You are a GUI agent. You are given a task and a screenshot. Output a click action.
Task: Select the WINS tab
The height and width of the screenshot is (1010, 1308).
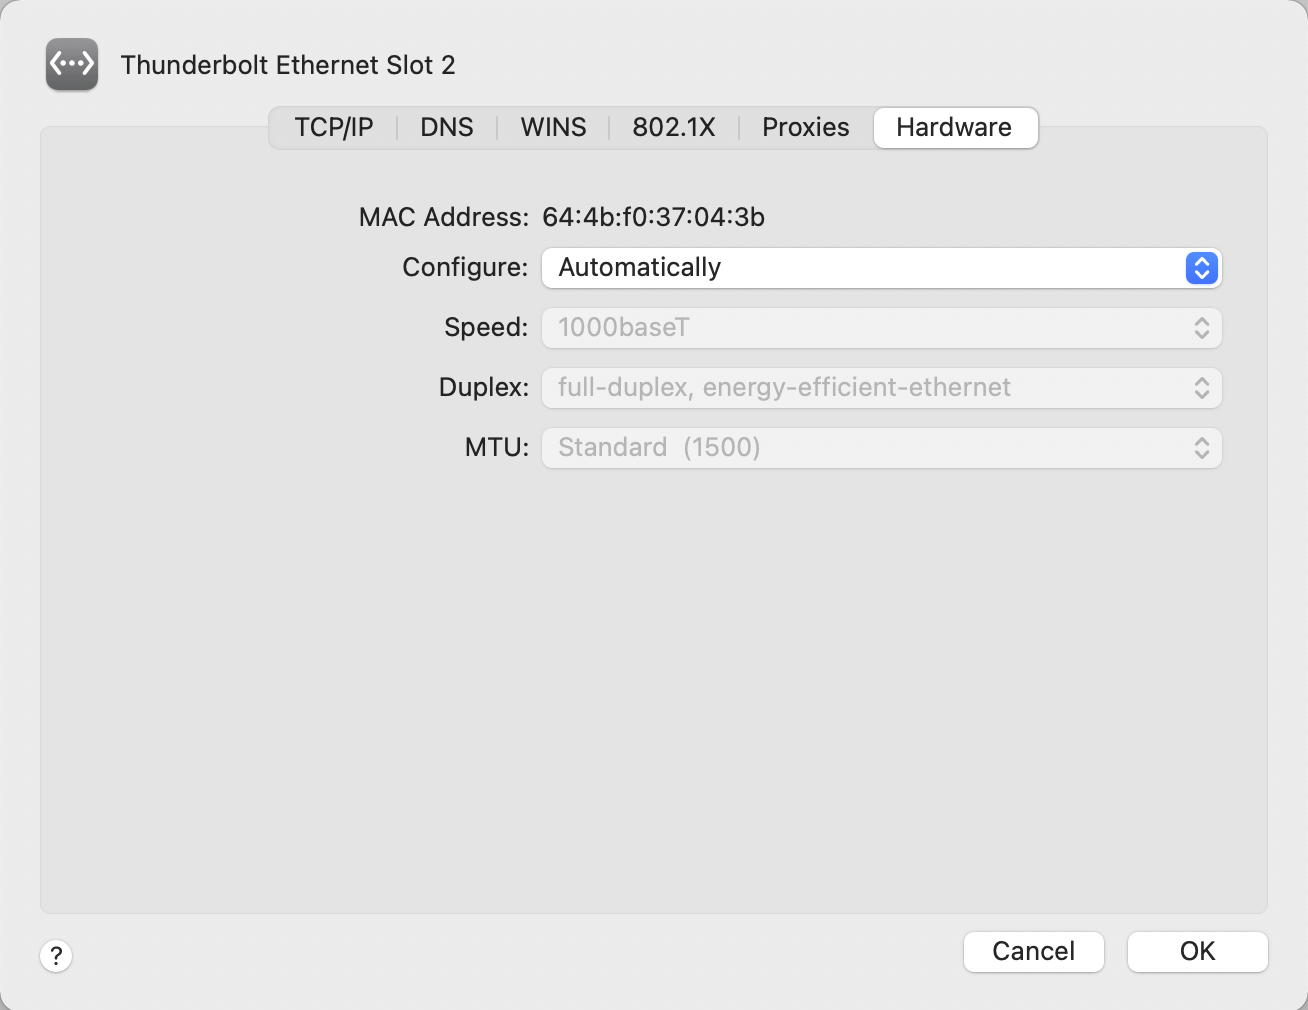point(553,128)
